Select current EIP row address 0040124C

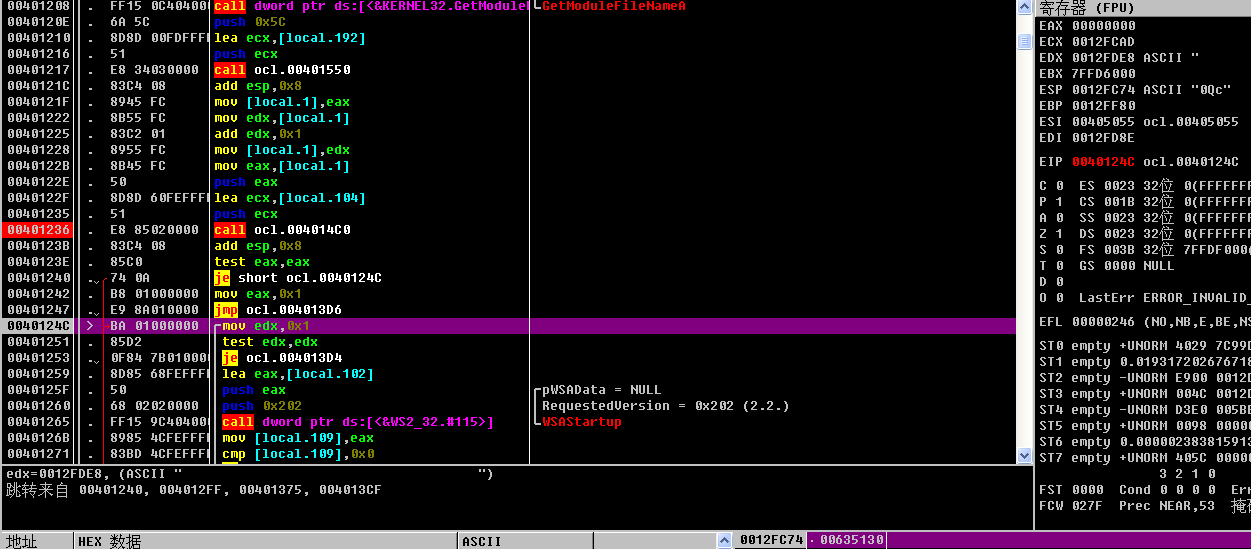(38, 326)
